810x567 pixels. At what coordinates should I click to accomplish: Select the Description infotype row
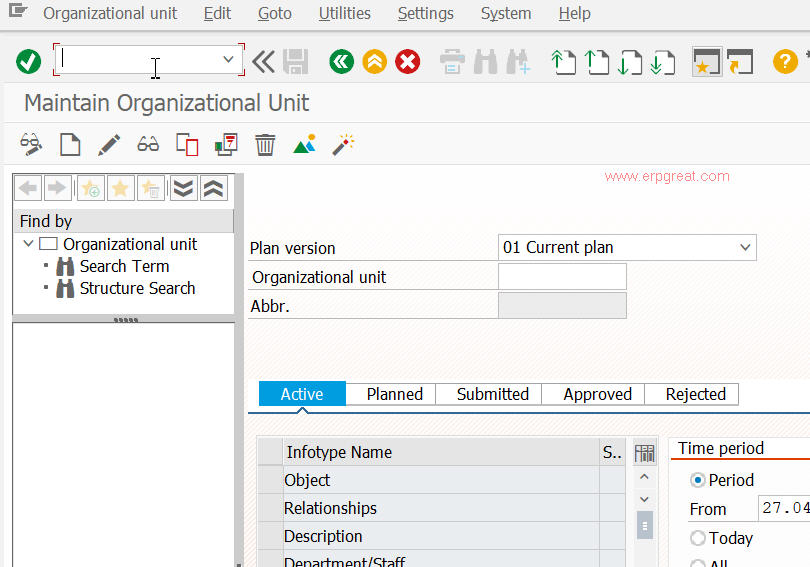tap(442, 536)
